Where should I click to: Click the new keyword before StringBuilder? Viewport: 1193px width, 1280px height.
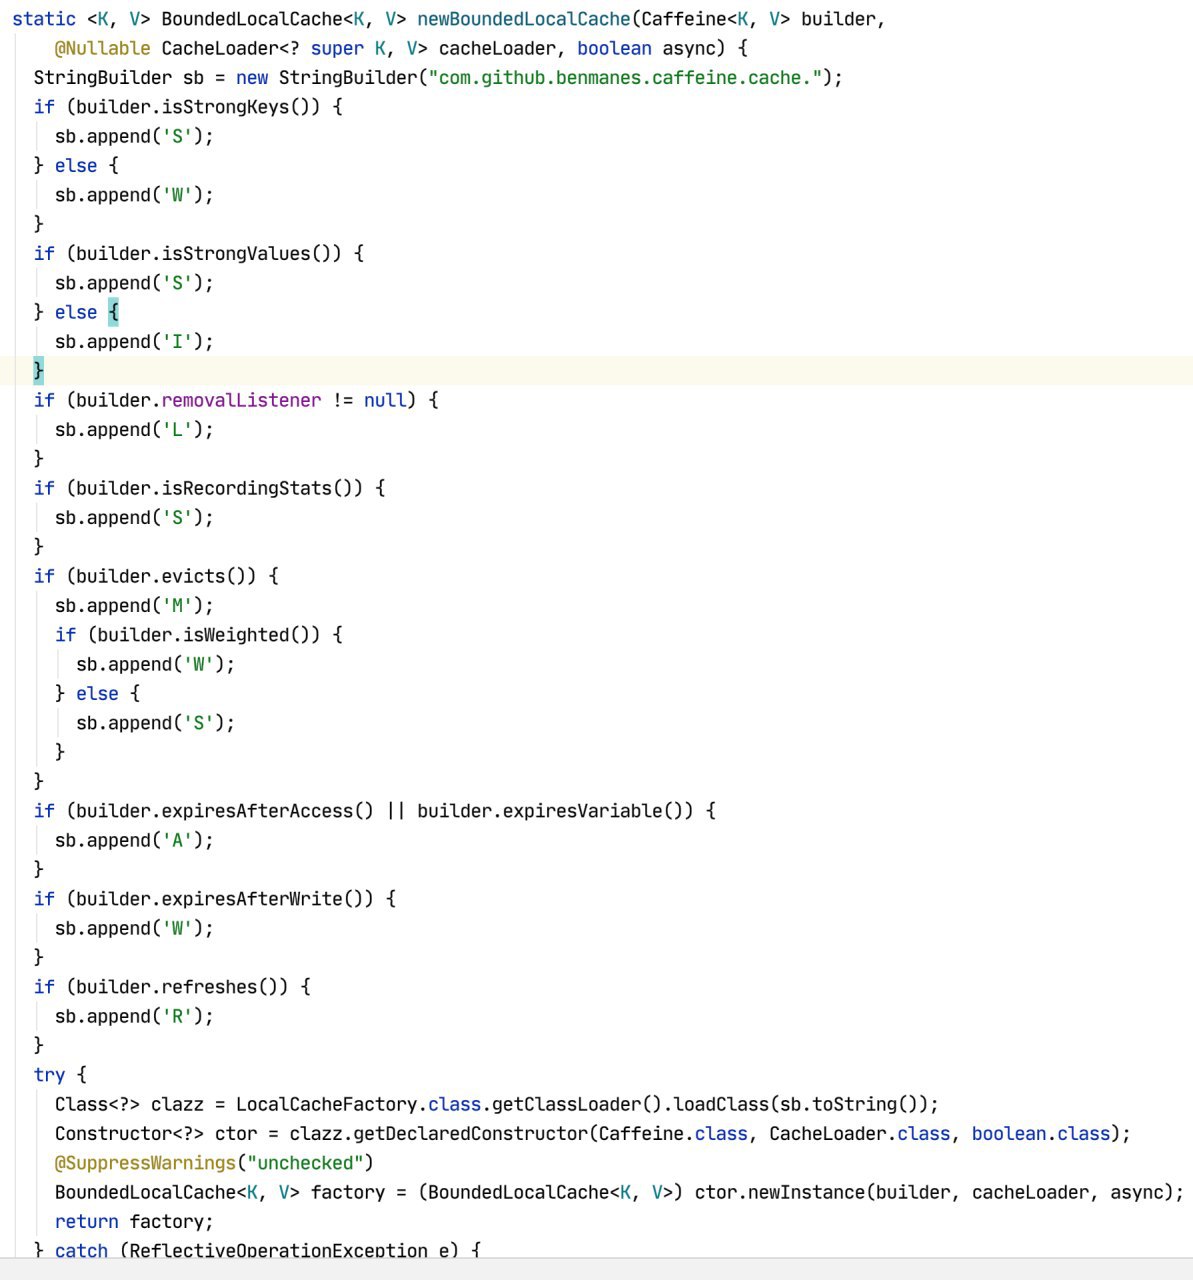coord(252,78)
